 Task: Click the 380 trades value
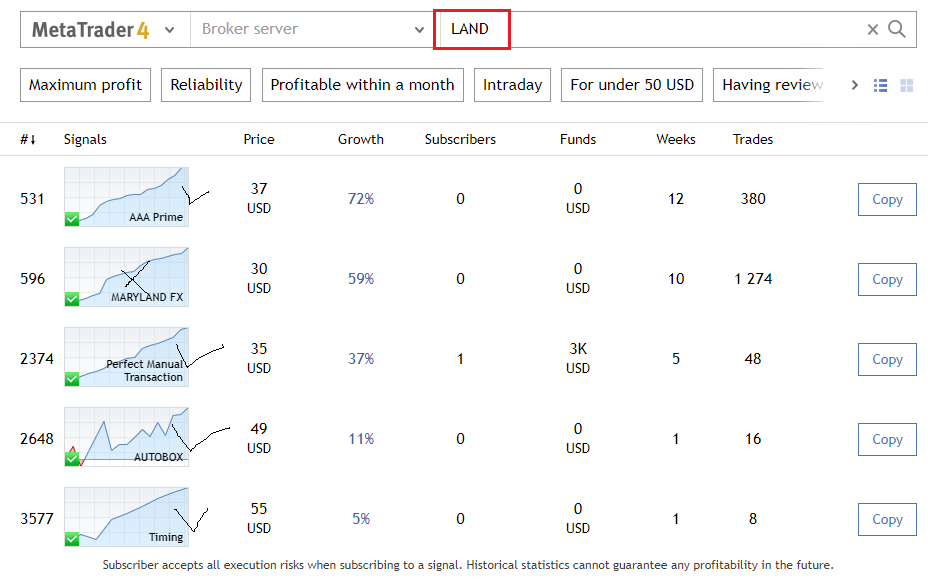753,199
